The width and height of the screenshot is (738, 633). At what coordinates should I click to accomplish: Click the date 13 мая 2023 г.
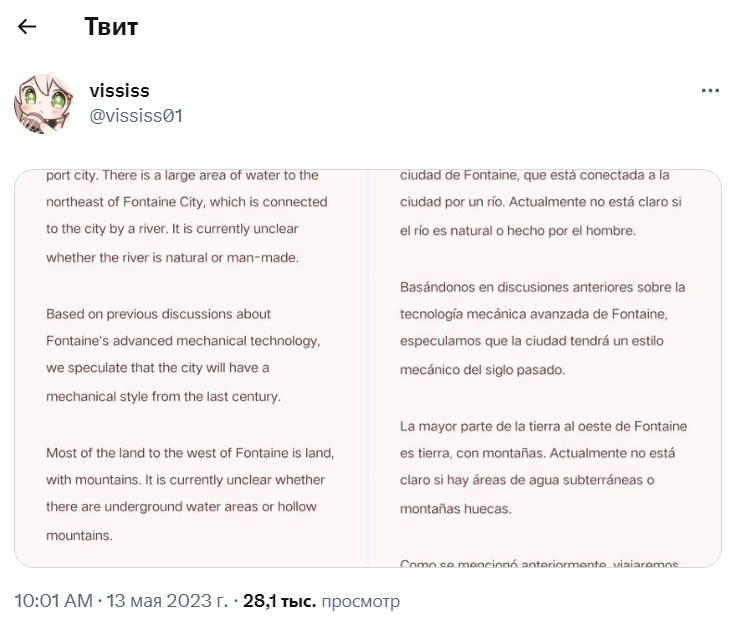[x=165, y=601]
